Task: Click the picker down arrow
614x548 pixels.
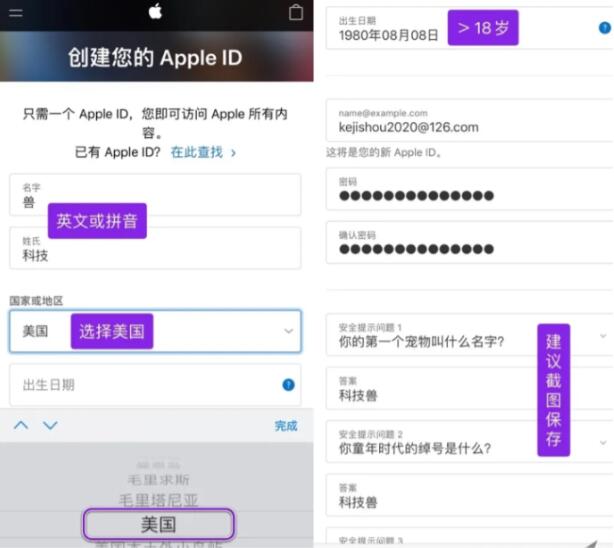Action: click(x=50, y=425)
